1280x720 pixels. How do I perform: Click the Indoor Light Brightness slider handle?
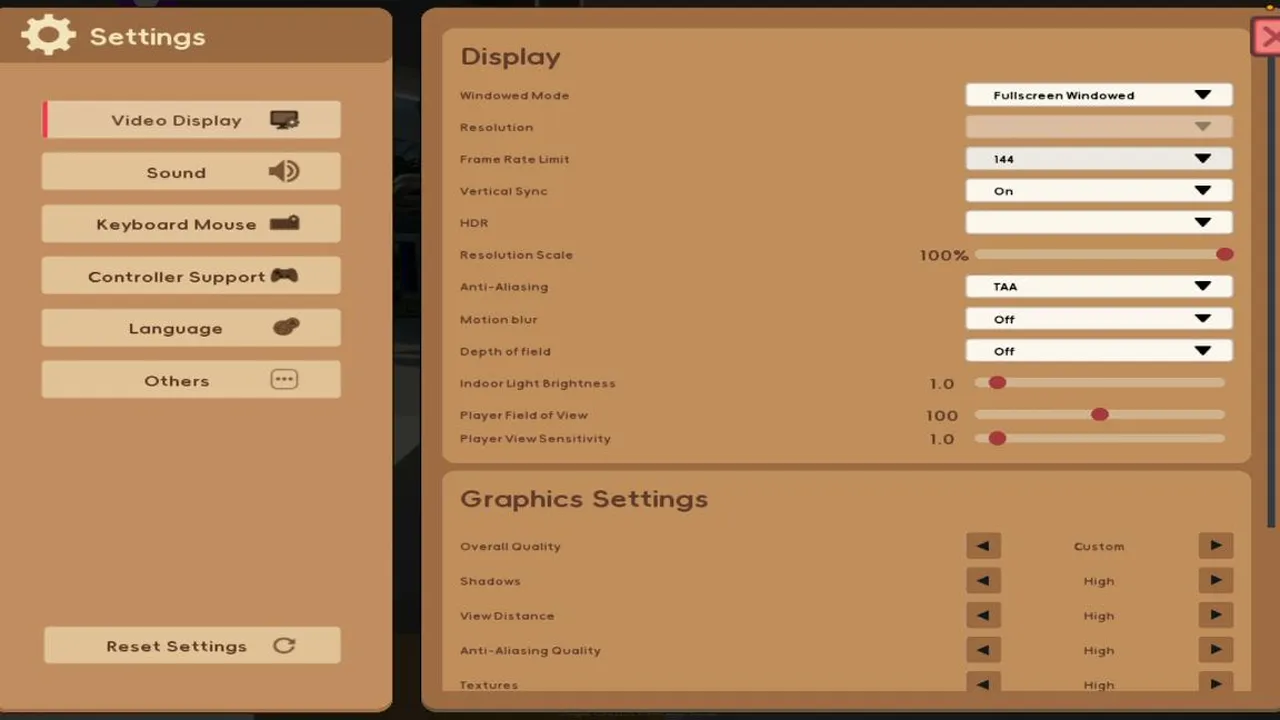point(997,383)
